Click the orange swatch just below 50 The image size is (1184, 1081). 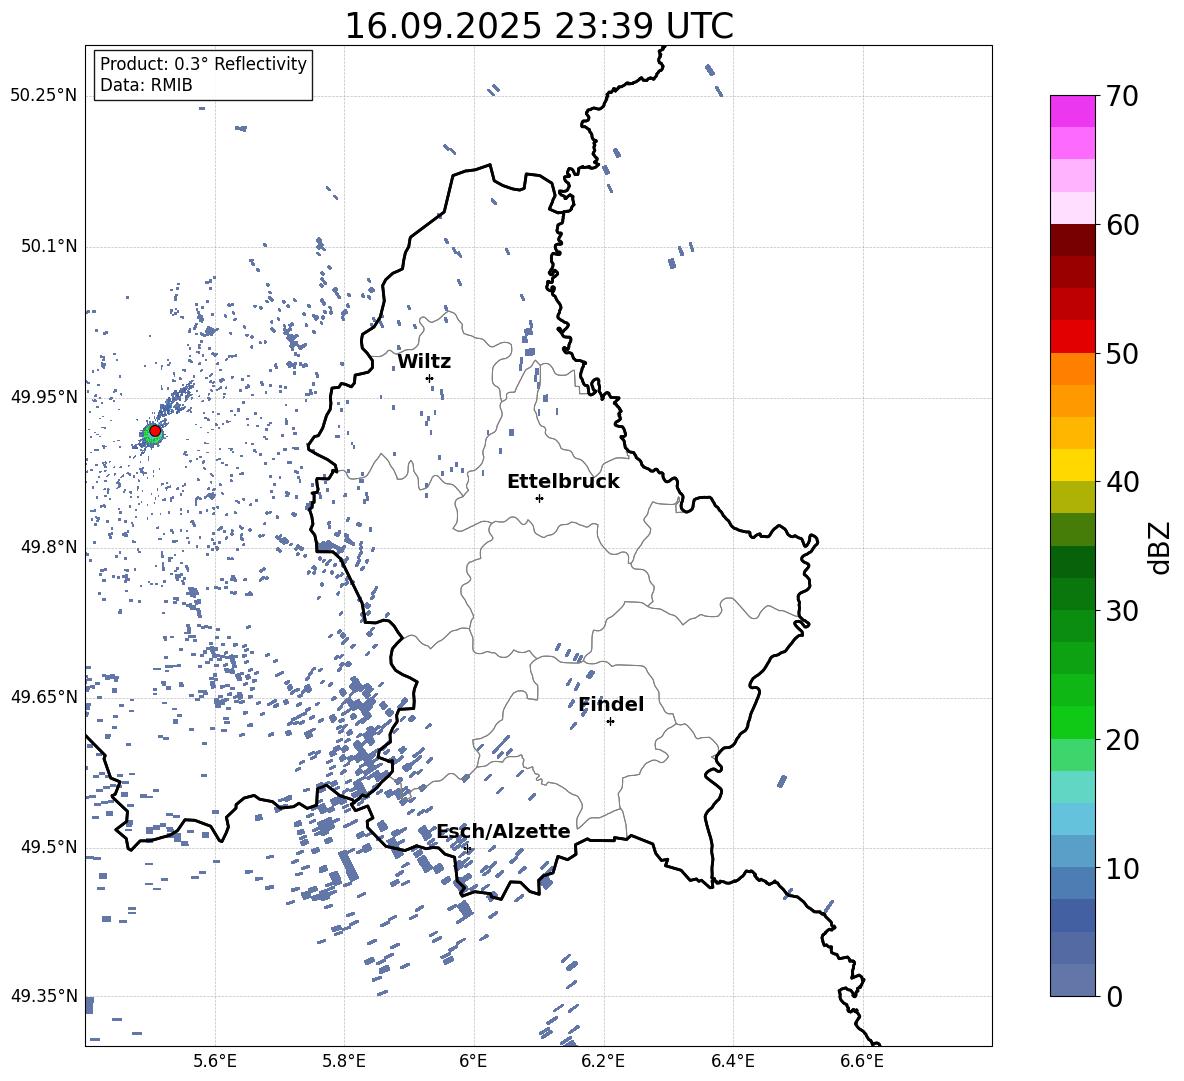point(1073,368)
